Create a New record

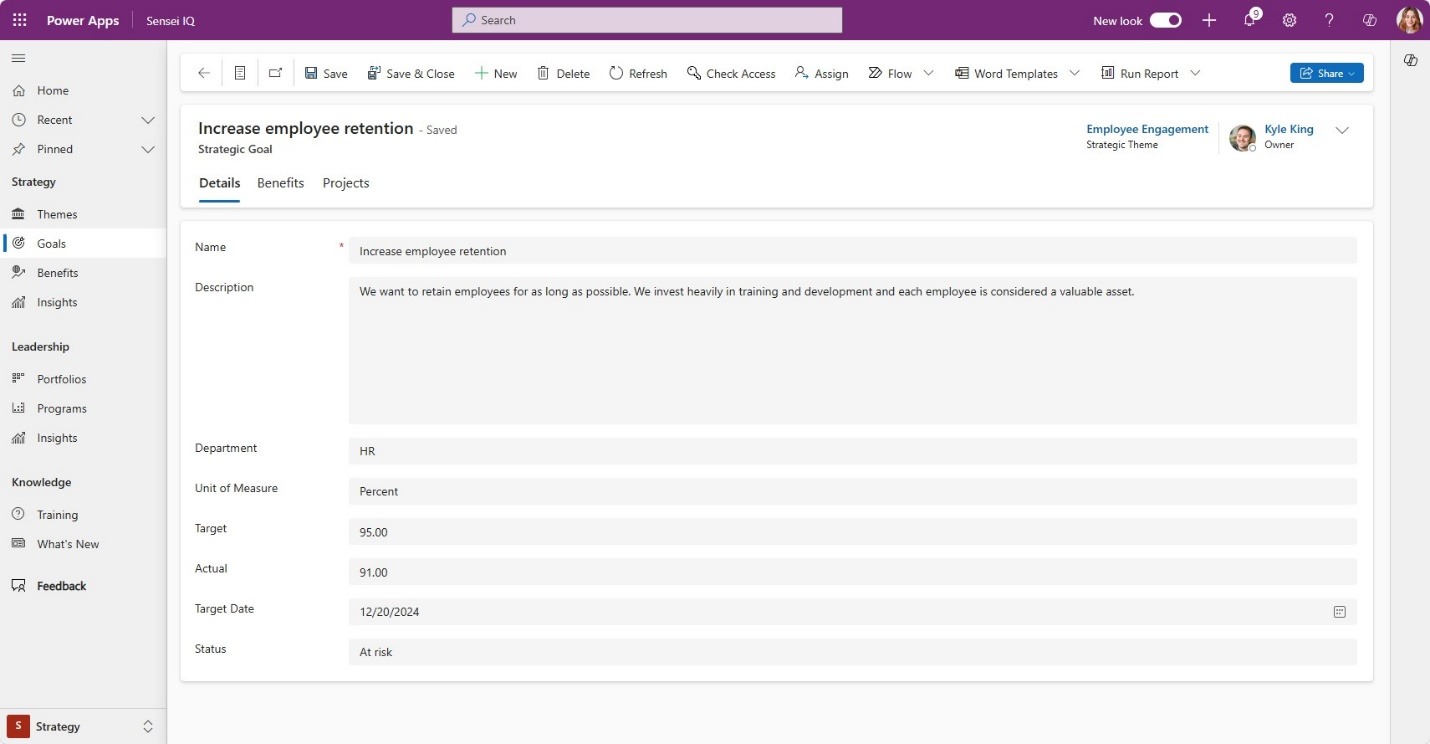[496, 73]
